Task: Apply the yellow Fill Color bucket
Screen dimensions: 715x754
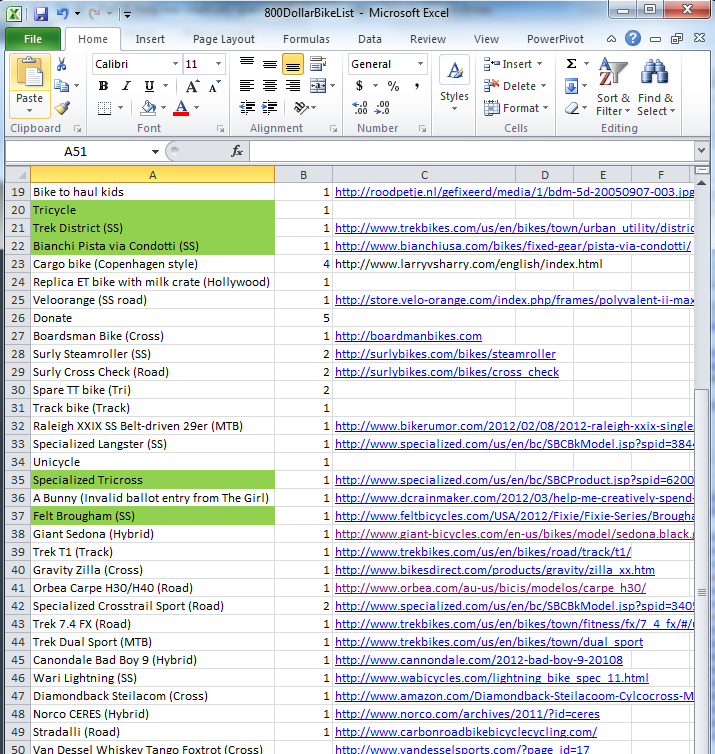Action: pyautogui.click(x=148, y=108)
